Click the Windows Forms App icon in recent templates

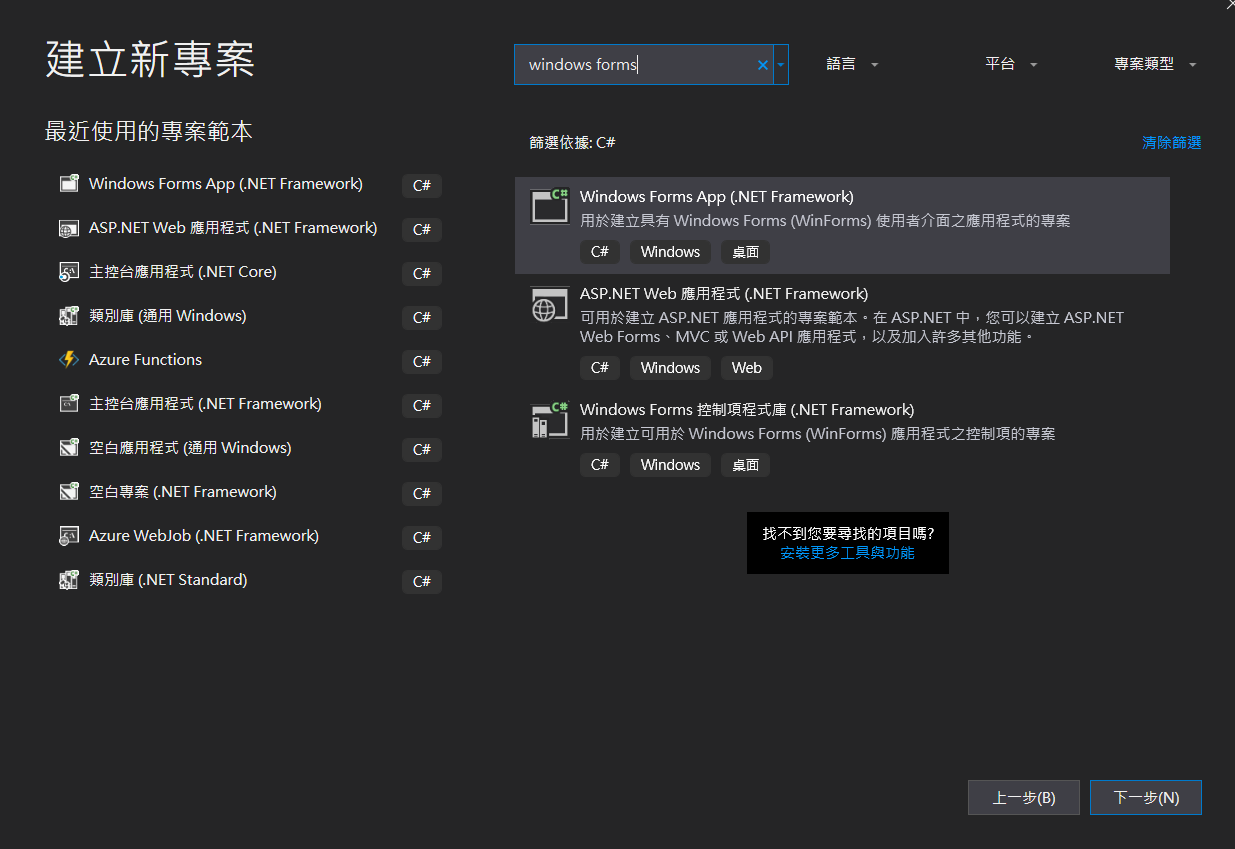click(x=69, y=184)
